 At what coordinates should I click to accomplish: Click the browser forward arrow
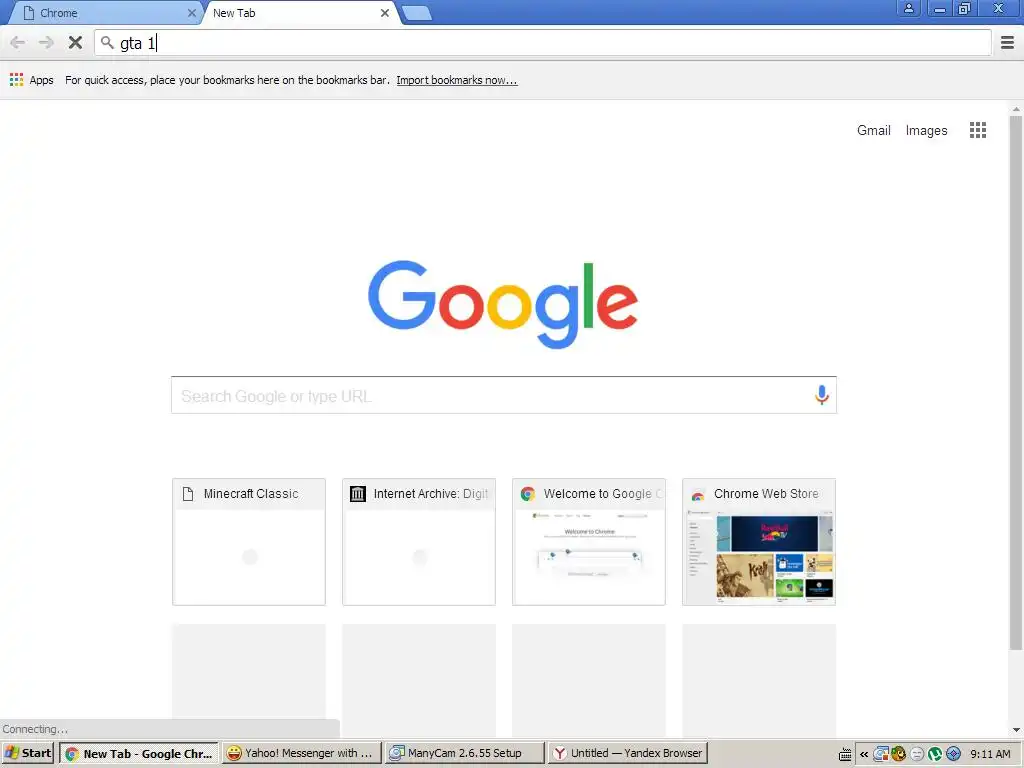(x=46, y=43)
